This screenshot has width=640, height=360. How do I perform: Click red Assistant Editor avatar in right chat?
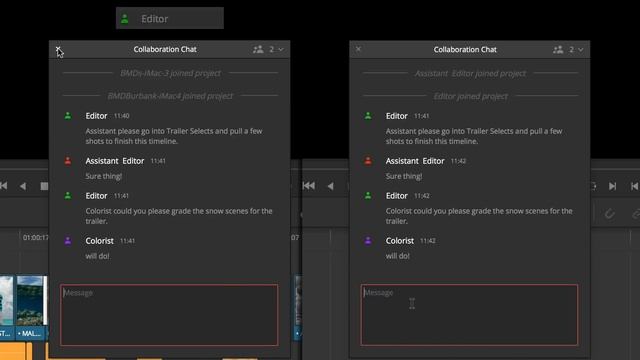click(368, 161)
